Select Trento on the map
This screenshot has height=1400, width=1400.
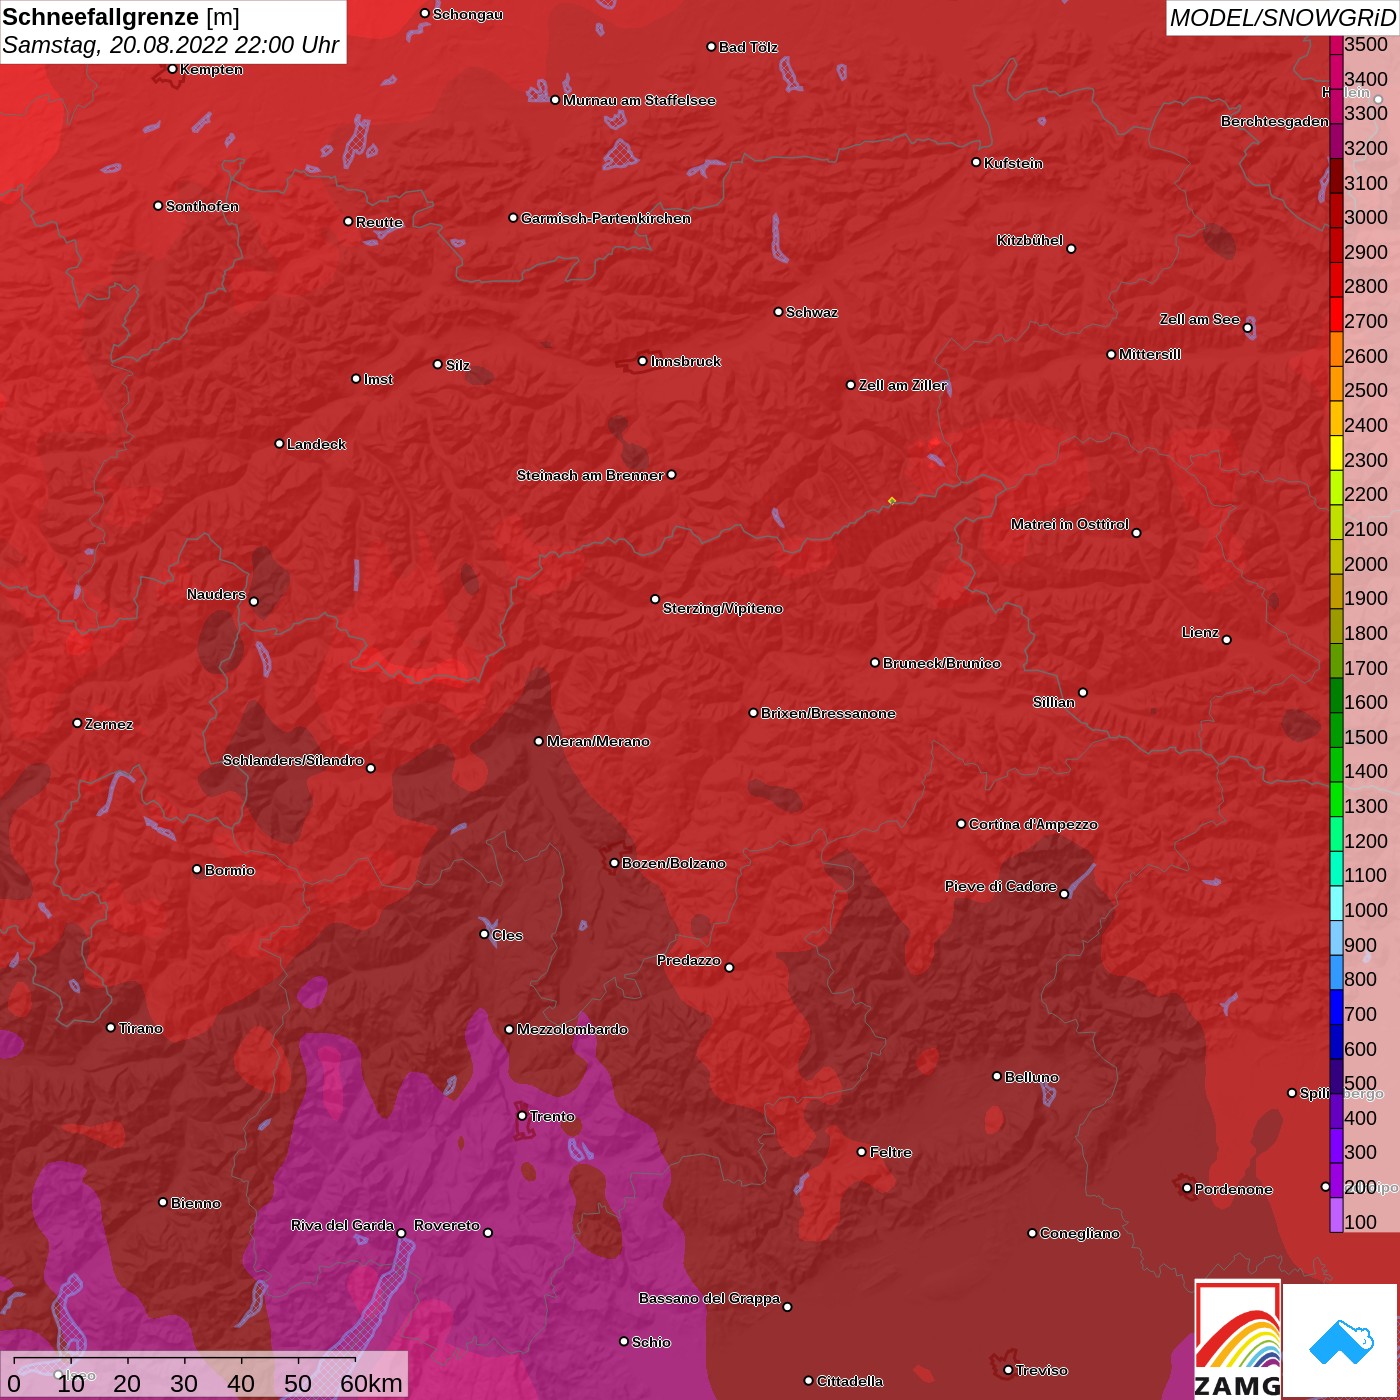coord(552,1116)
